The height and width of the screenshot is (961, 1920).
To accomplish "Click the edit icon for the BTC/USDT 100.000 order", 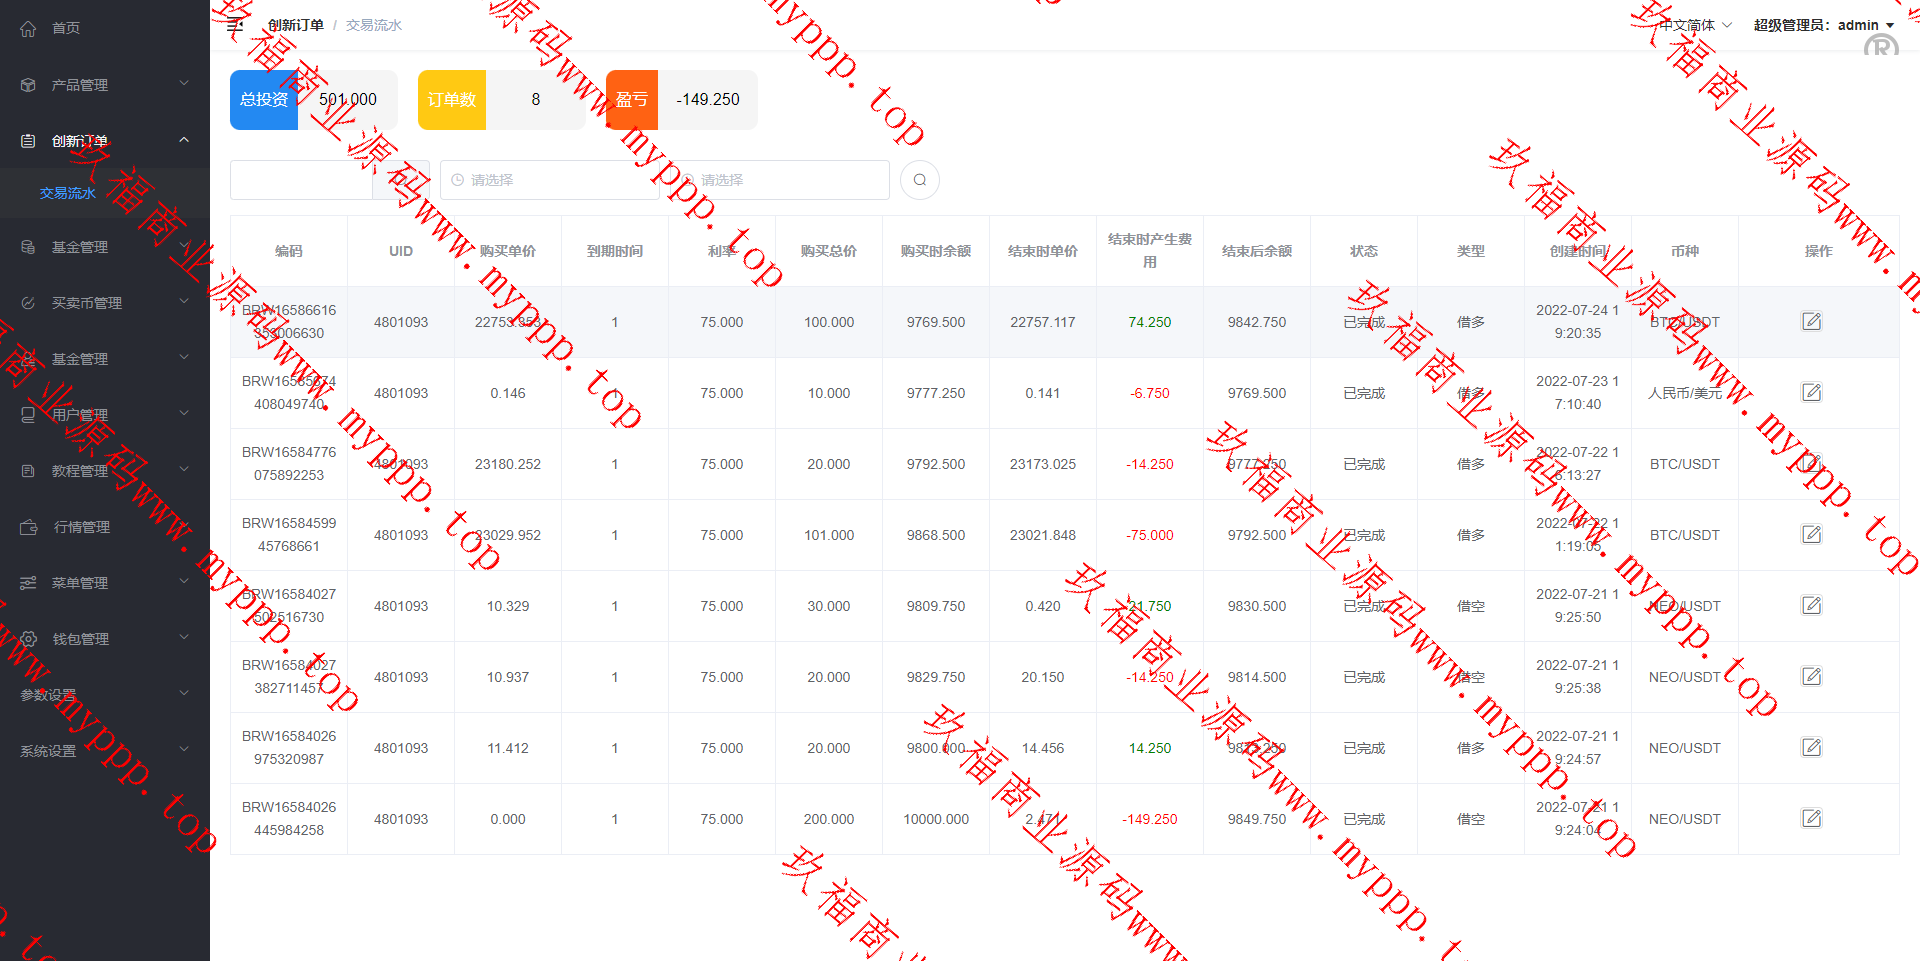I will click(1811, 321).
